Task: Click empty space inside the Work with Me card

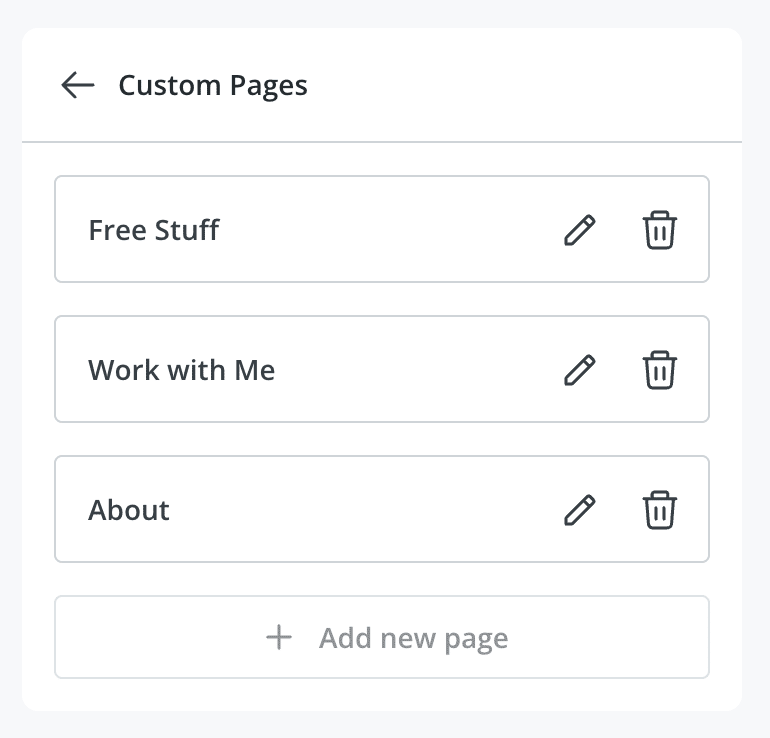Action: tap(417, 369)
